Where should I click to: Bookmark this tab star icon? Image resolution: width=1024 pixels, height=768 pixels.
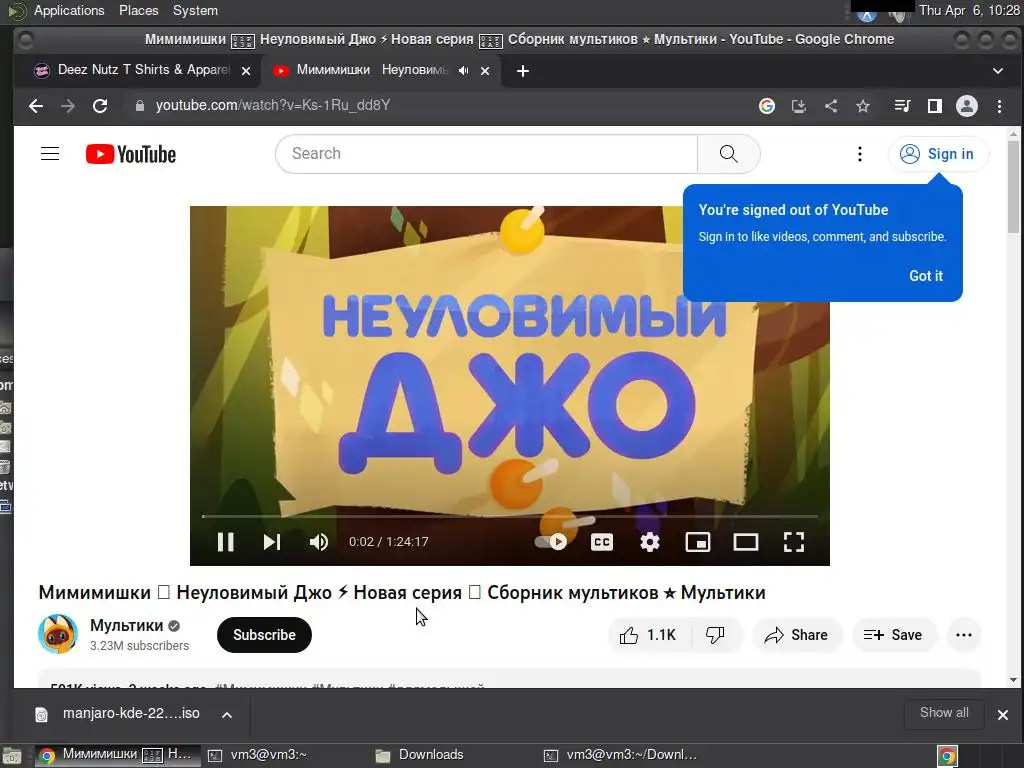(x=863, y=106)
